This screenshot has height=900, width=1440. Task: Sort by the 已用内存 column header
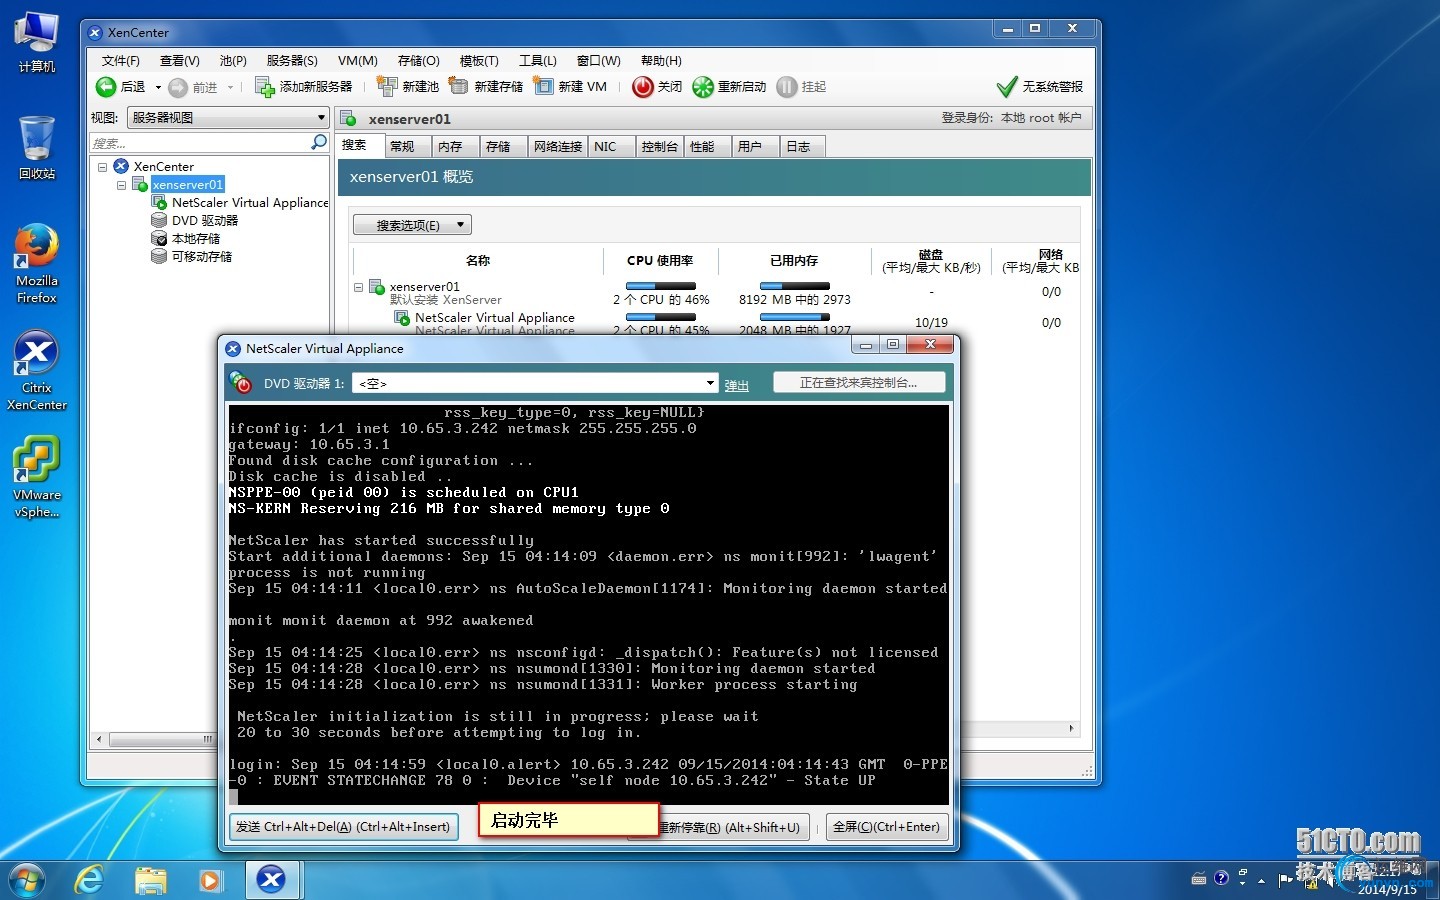[794, 261]
